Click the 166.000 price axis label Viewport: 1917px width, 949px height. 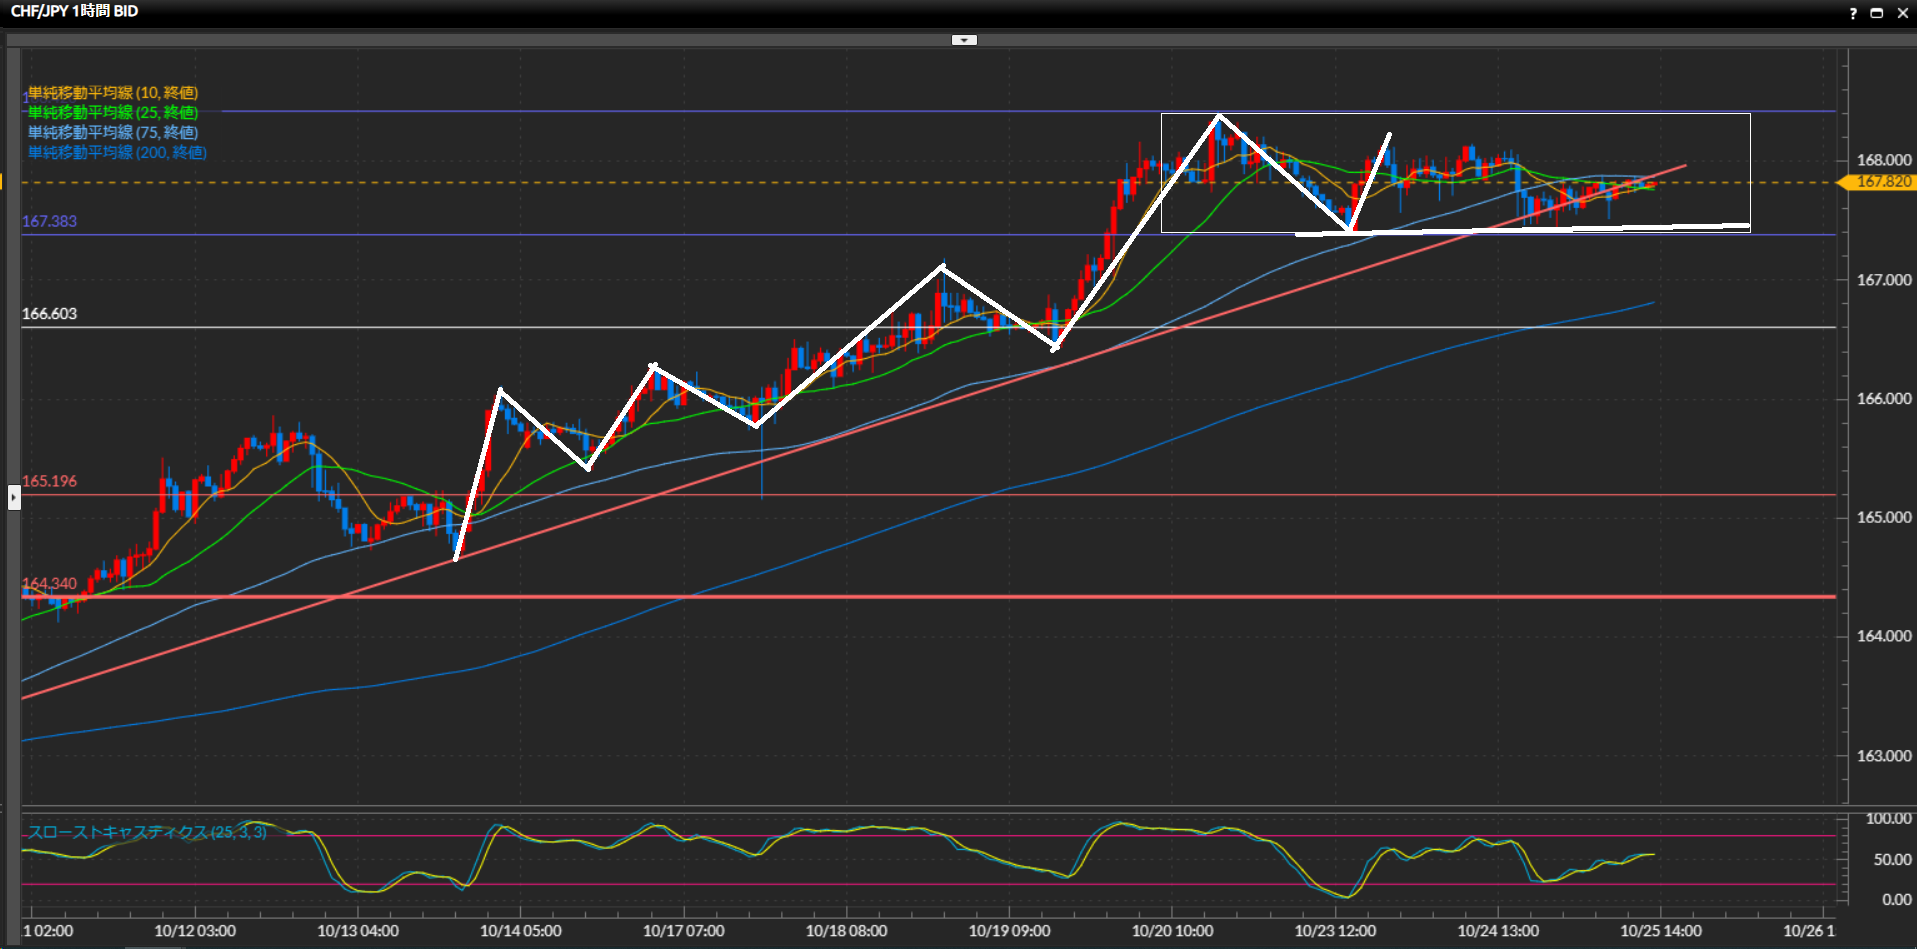click(x=1883, y=398)
